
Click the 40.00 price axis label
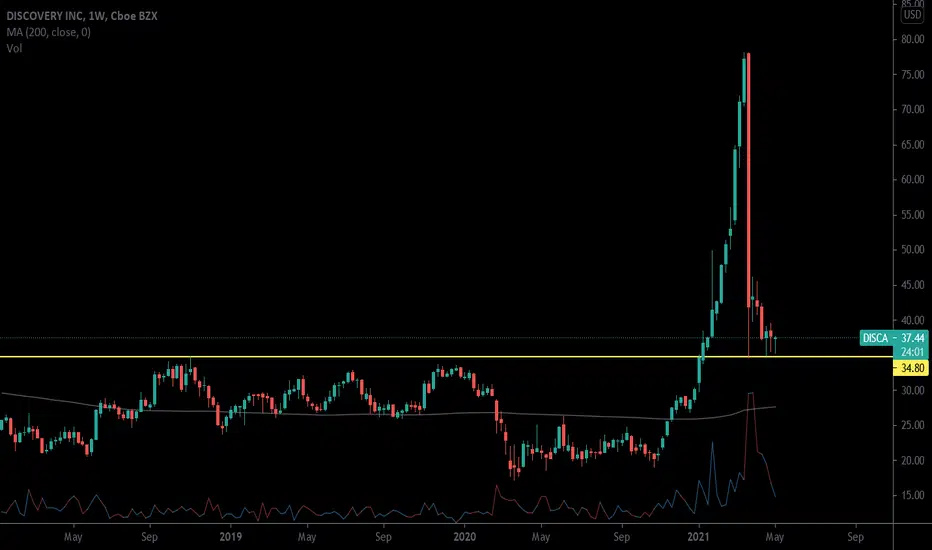tap(912, 320)
